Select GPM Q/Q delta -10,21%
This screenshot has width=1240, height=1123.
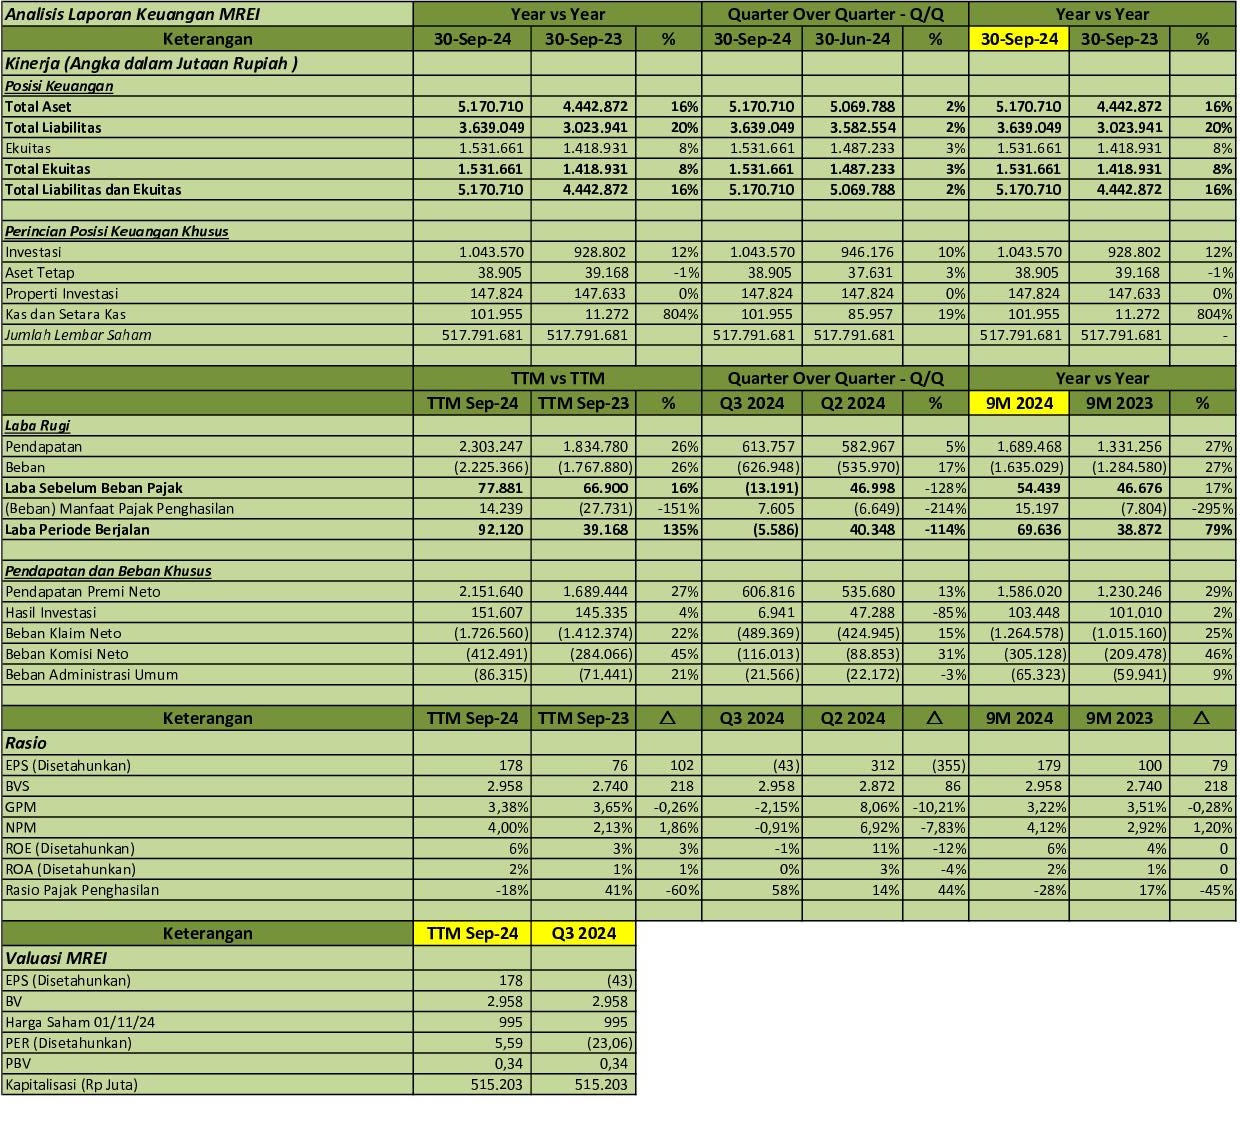point(940,806)
